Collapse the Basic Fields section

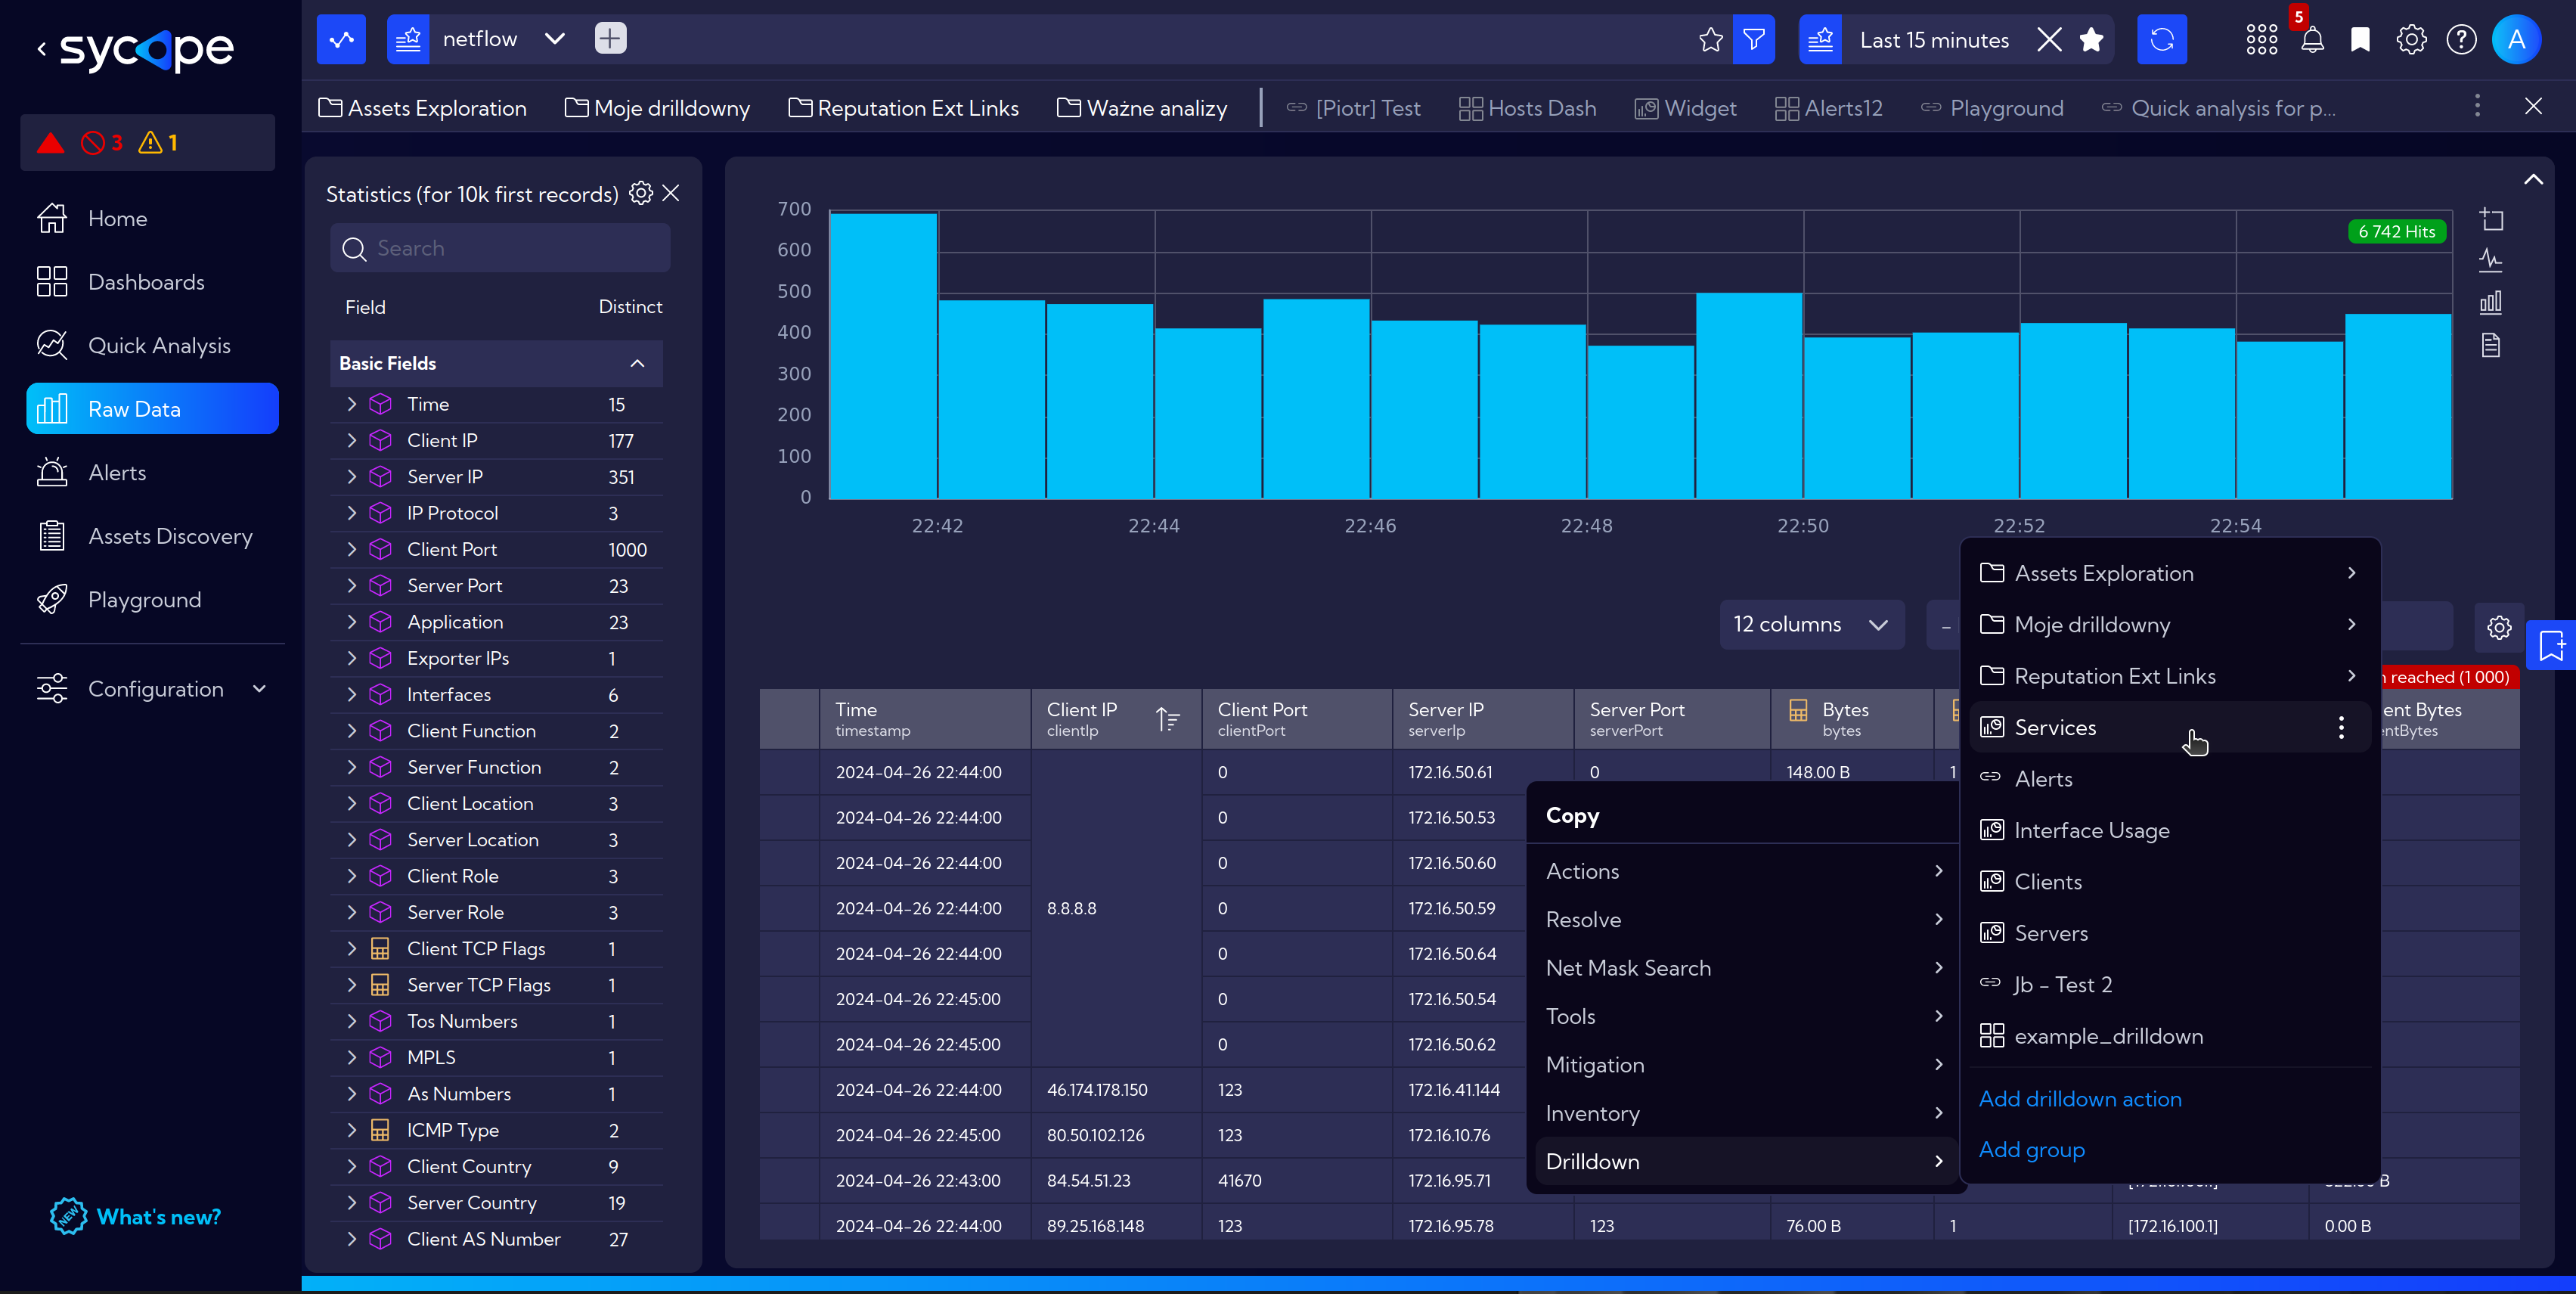pyautogui.click(x=637, y=363)
